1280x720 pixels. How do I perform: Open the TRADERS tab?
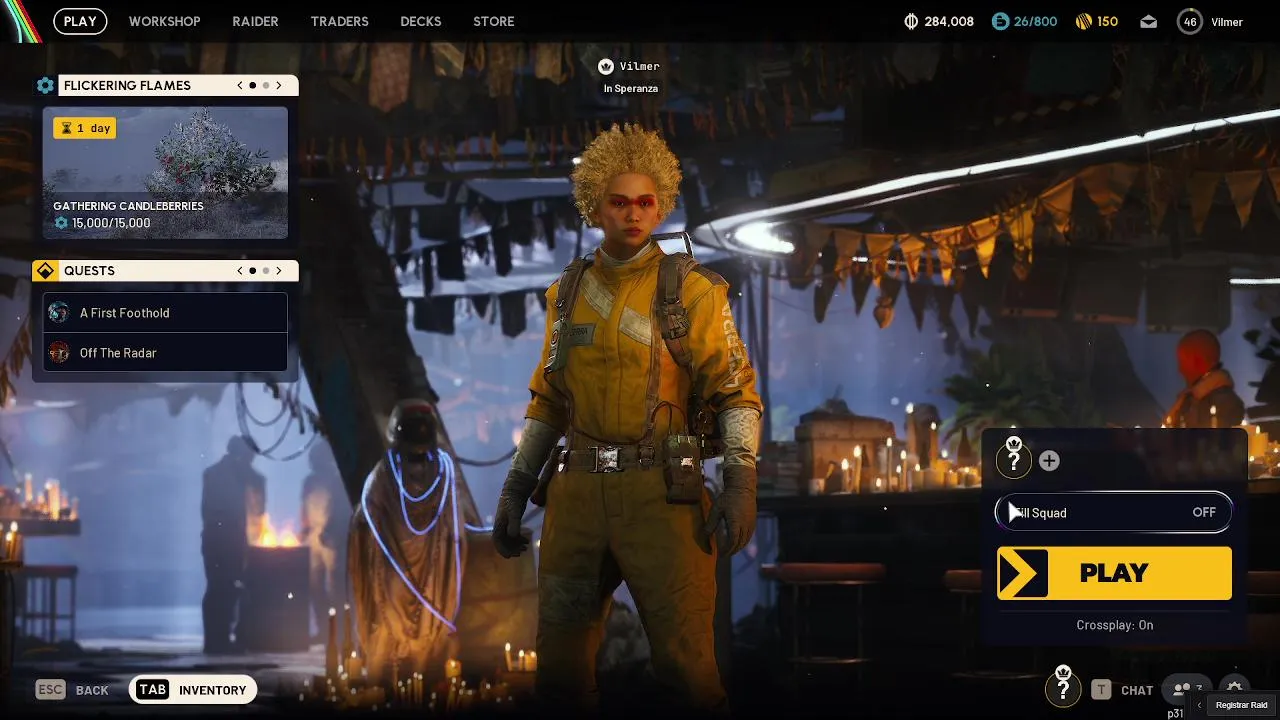pos(339,21)
